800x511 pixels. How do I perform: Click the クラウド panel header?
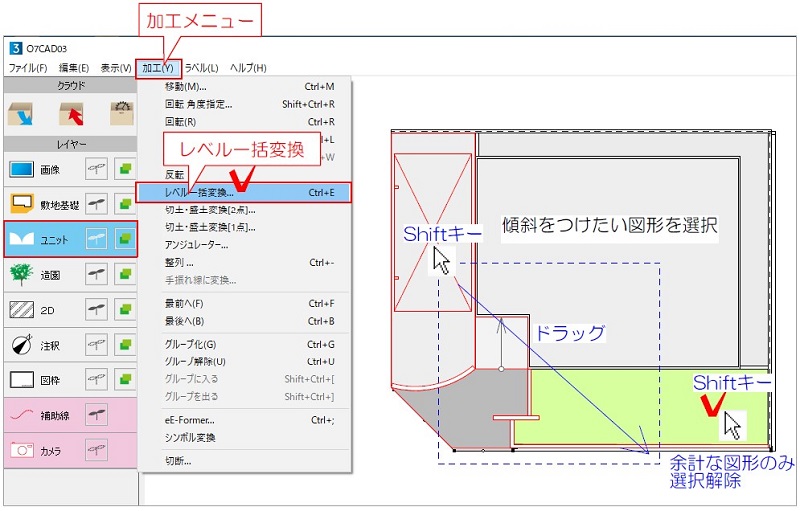tap(70, 86)
